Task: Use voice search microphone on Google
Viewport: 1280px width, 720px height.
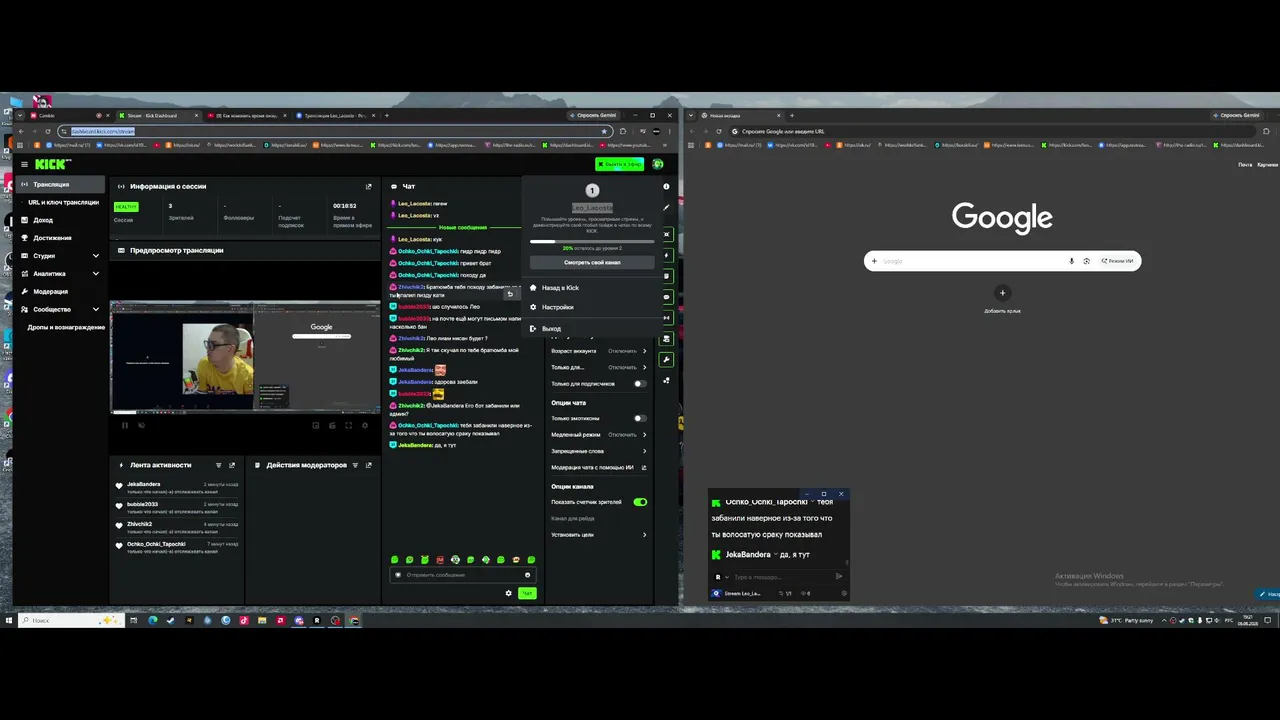Action: pyautogui.click(x=1071, y=261)
